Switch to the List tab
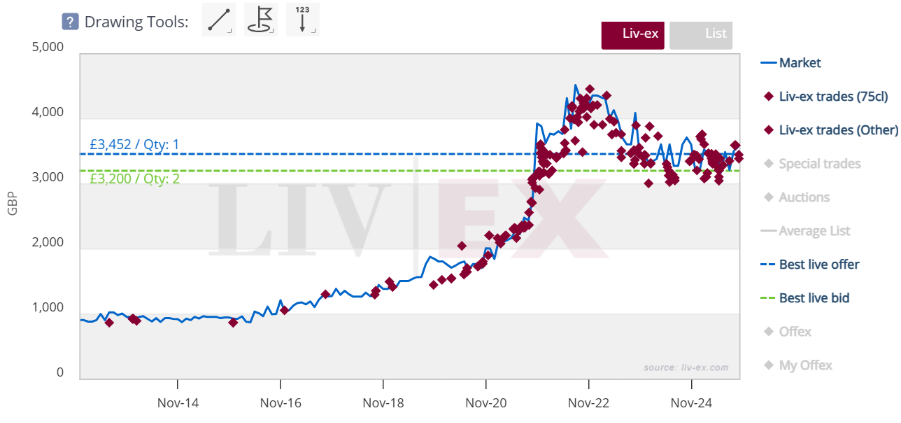The image size is (901, 423). (700, 34)
